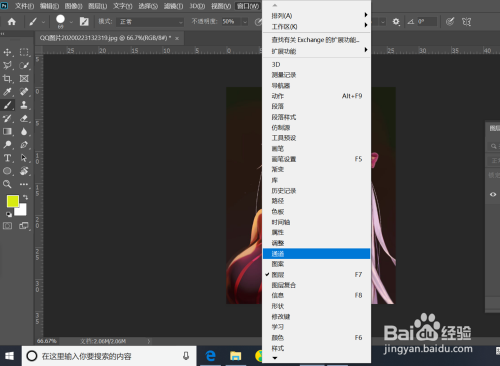Click the Windows Start button
The height and width of the screenshot is (366, 500).
click(x=10, y=356)
